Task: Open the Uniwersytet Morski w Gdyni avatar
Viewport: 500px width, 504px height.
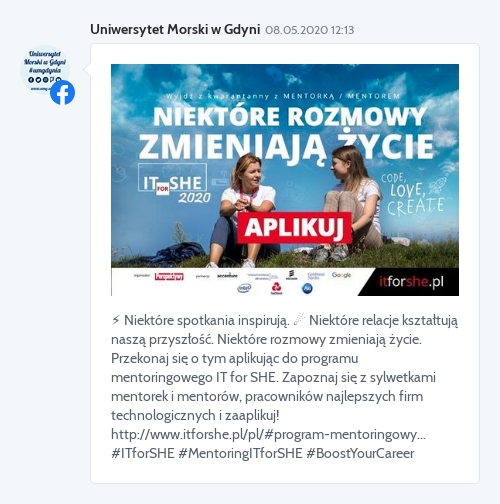Action: tap(45, 69)
